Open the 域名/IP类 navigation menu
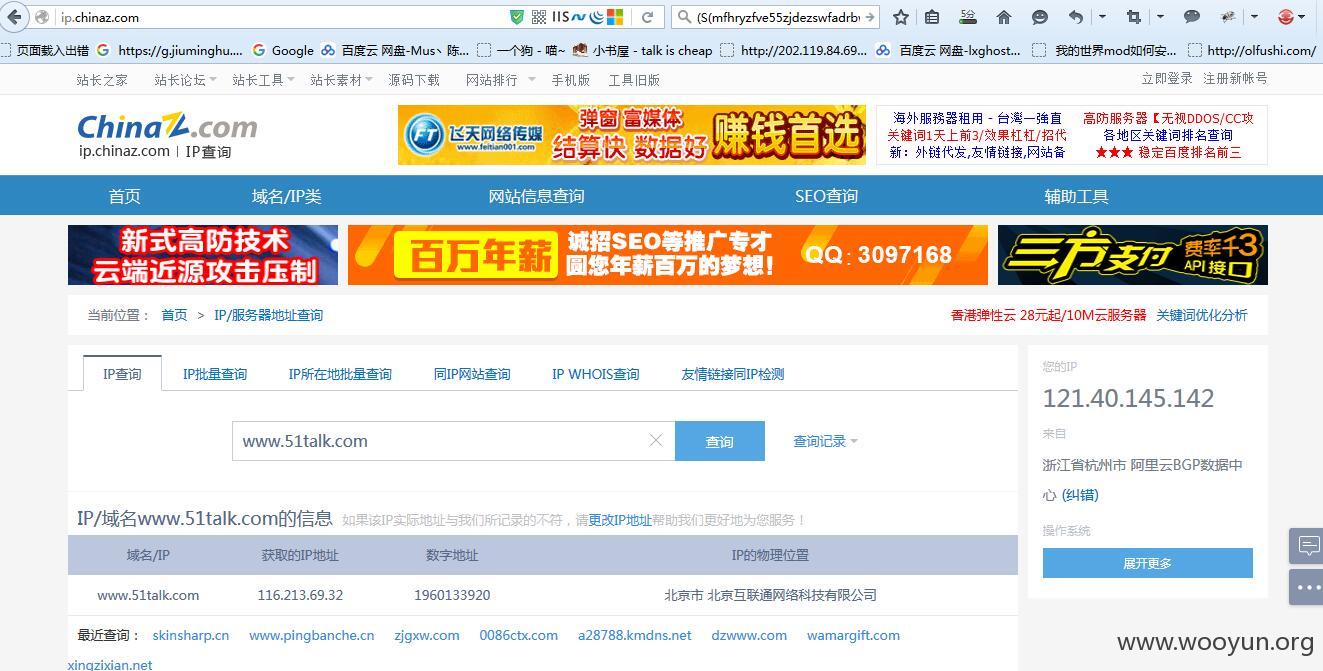Viewport: 1323px width, 671px height. [287, 196]
